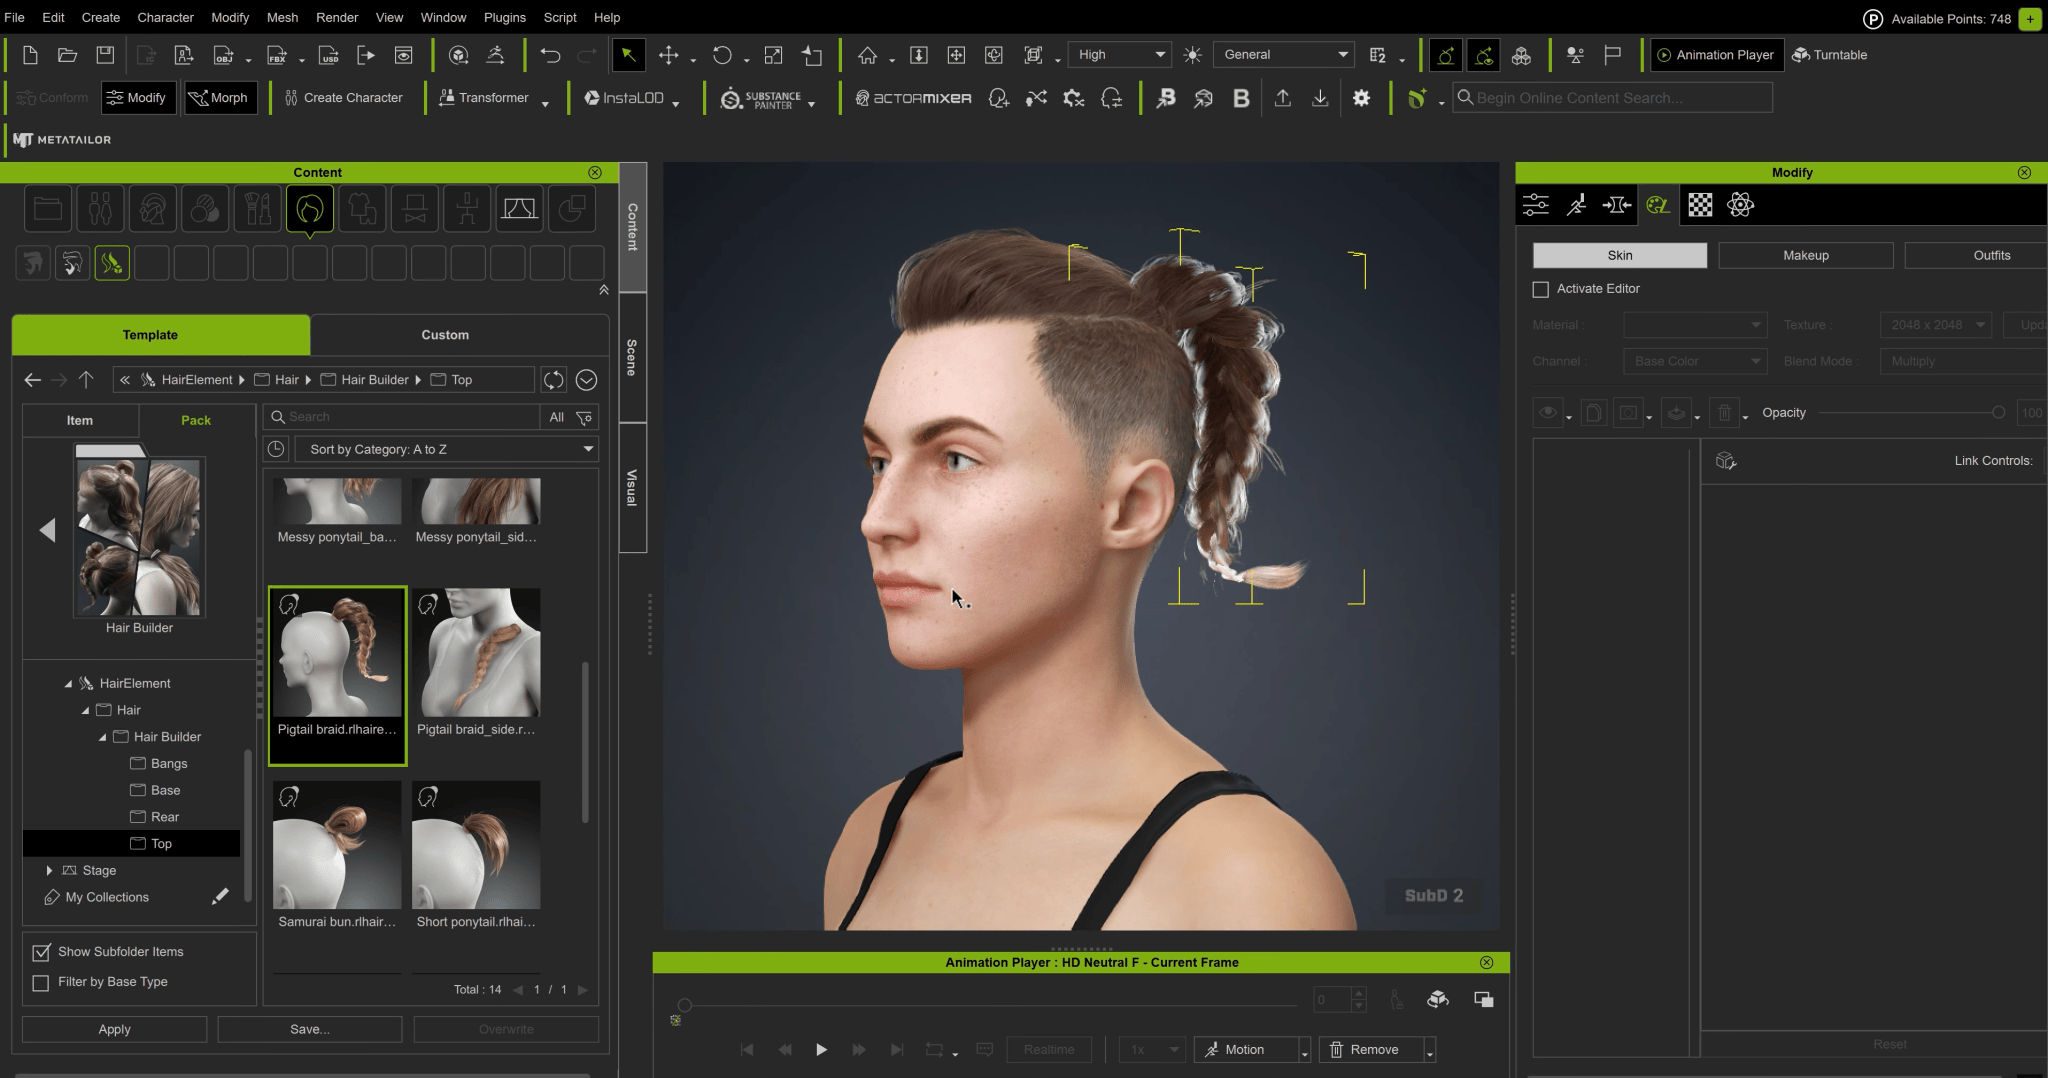
Task: Click the Undo arrow icon
Action: 550,55
